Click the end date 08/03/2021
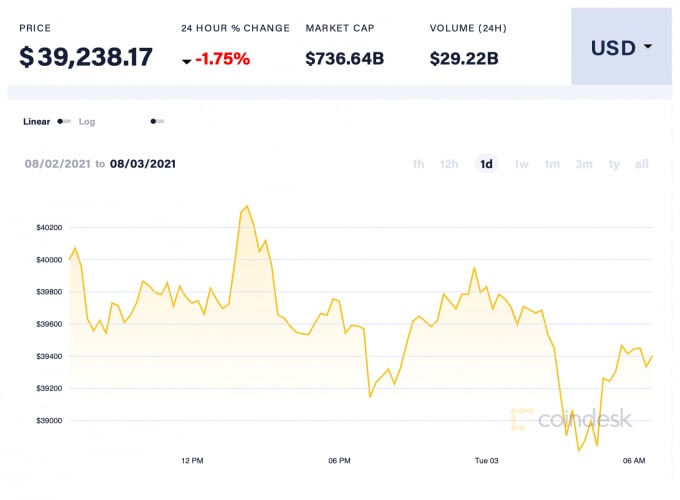The height and width of the screenshot is (500, 680). click(143, 164)
